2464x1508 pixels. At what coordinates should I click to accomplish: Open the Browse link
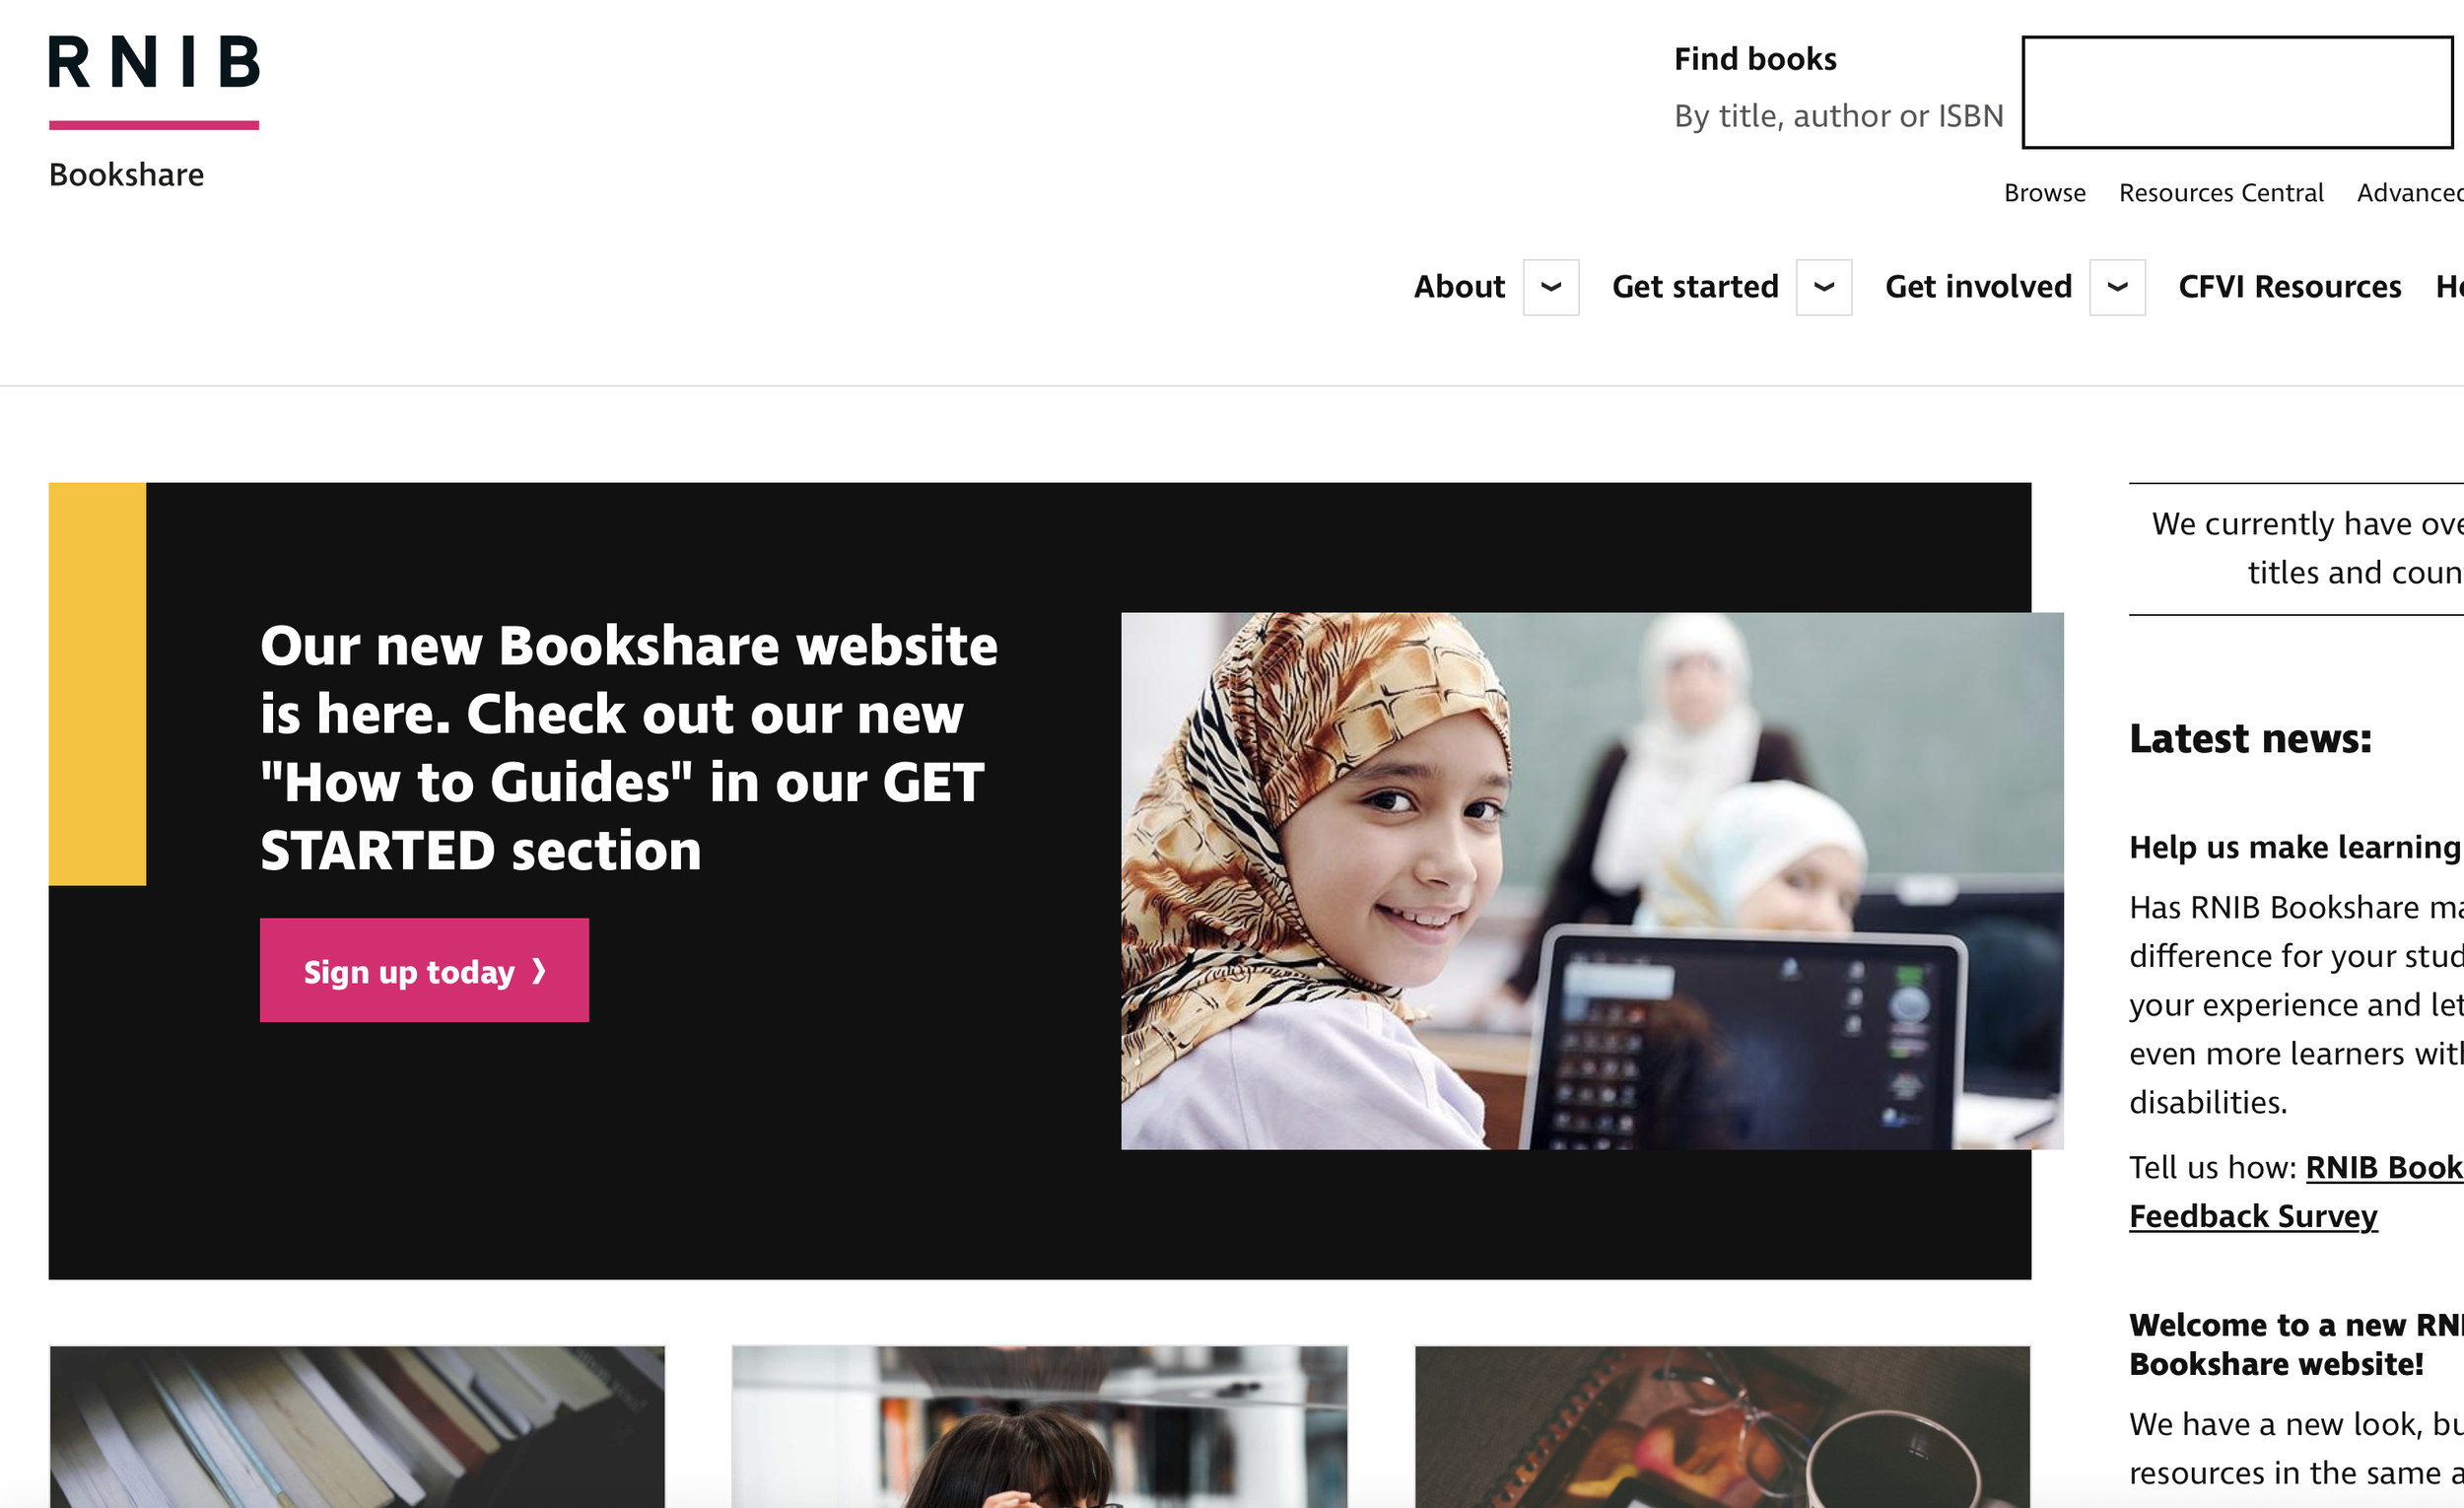pos(2044,193)
